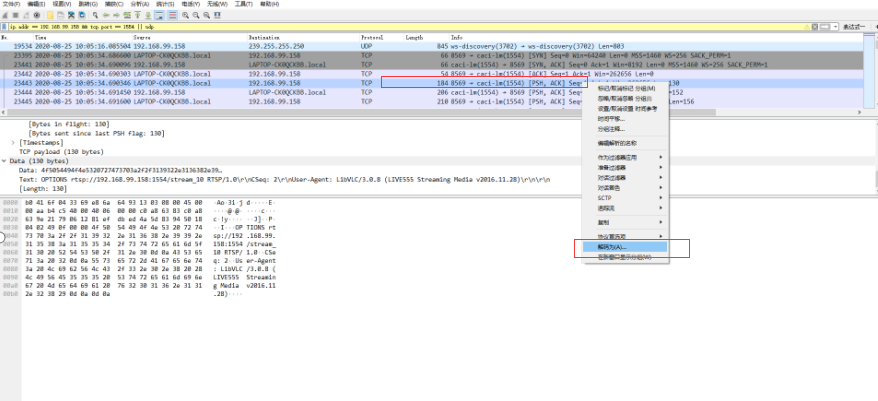Open the 电话(Y) menu

190,4
